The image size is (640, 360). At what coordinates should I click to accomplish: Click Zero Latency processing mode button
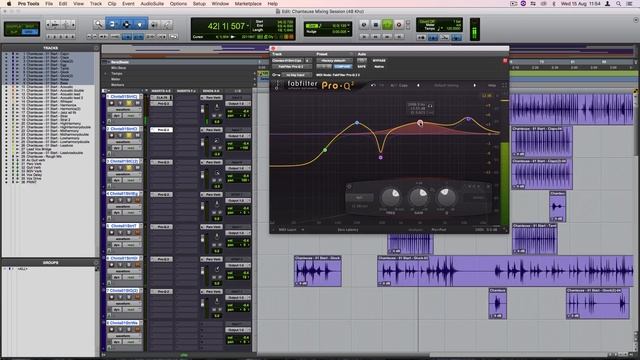click(x=348, y=230)
